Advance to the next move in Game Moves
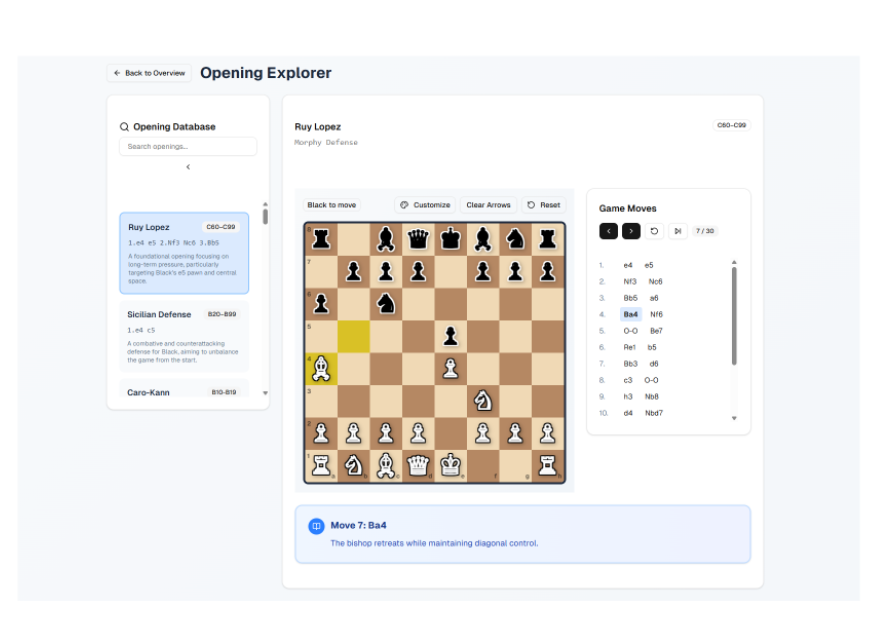This screenshot has width=872, height=624. click(631, 231)
